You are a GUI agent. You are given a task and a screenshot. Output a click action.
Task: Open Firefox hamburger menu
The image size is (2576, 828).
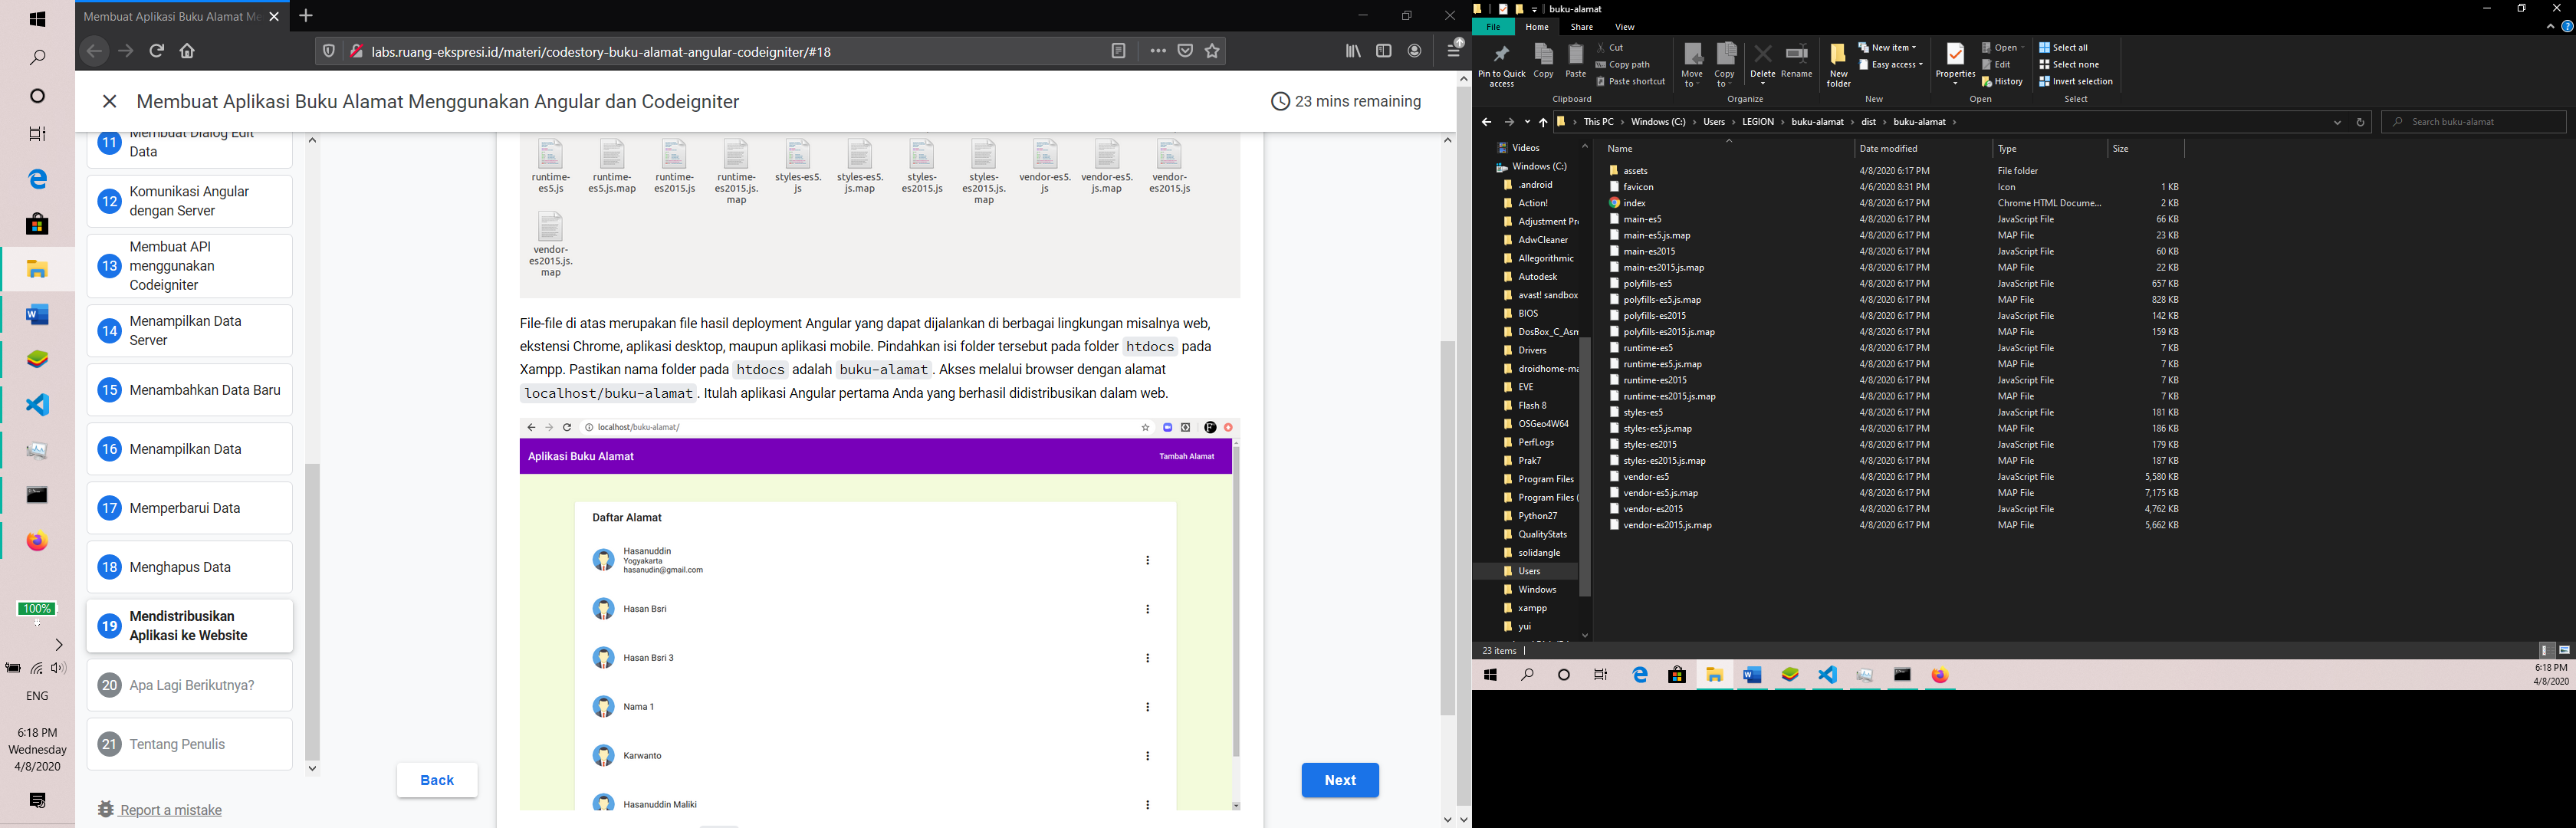1455,49
